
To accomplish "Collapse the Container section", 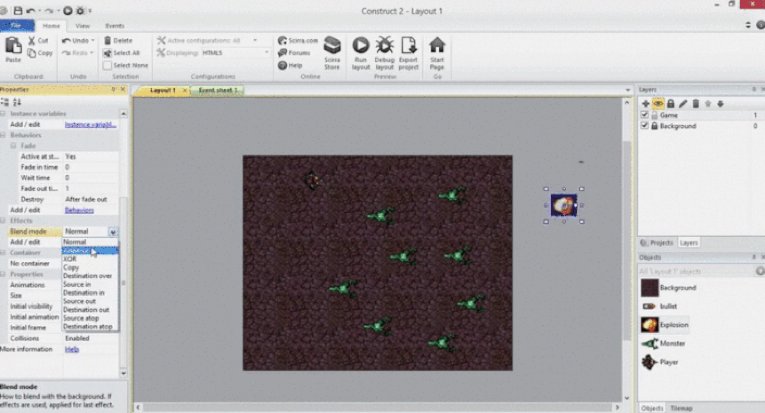I will (3, 253).
